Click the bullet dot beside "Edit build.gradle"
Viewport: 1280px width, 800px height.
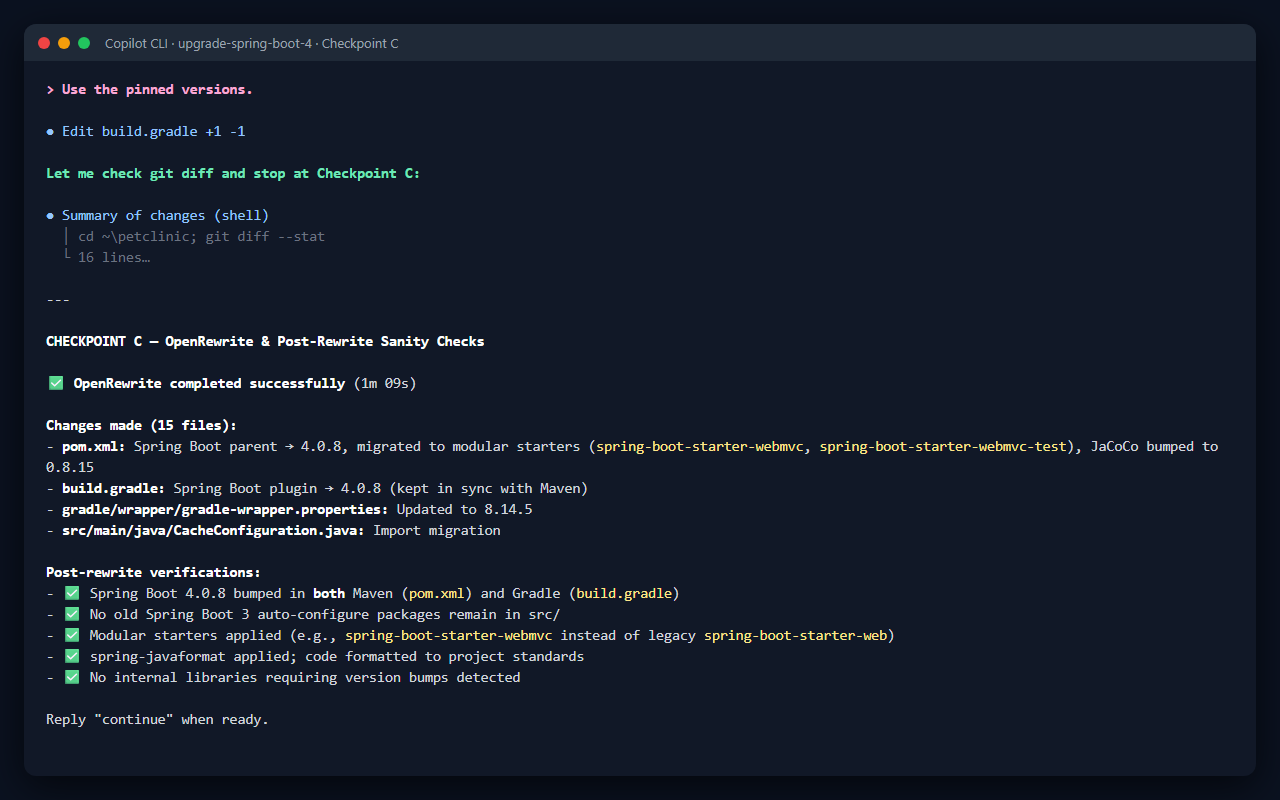(x=50, y=132)
